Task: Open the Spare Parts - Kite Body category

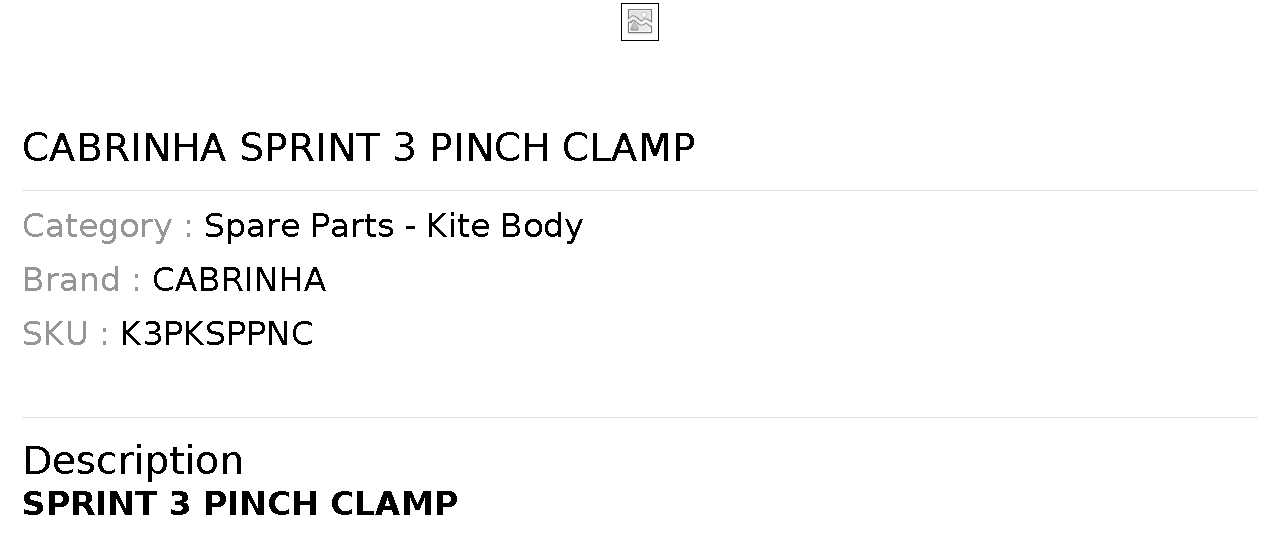Action: (393, 226)
